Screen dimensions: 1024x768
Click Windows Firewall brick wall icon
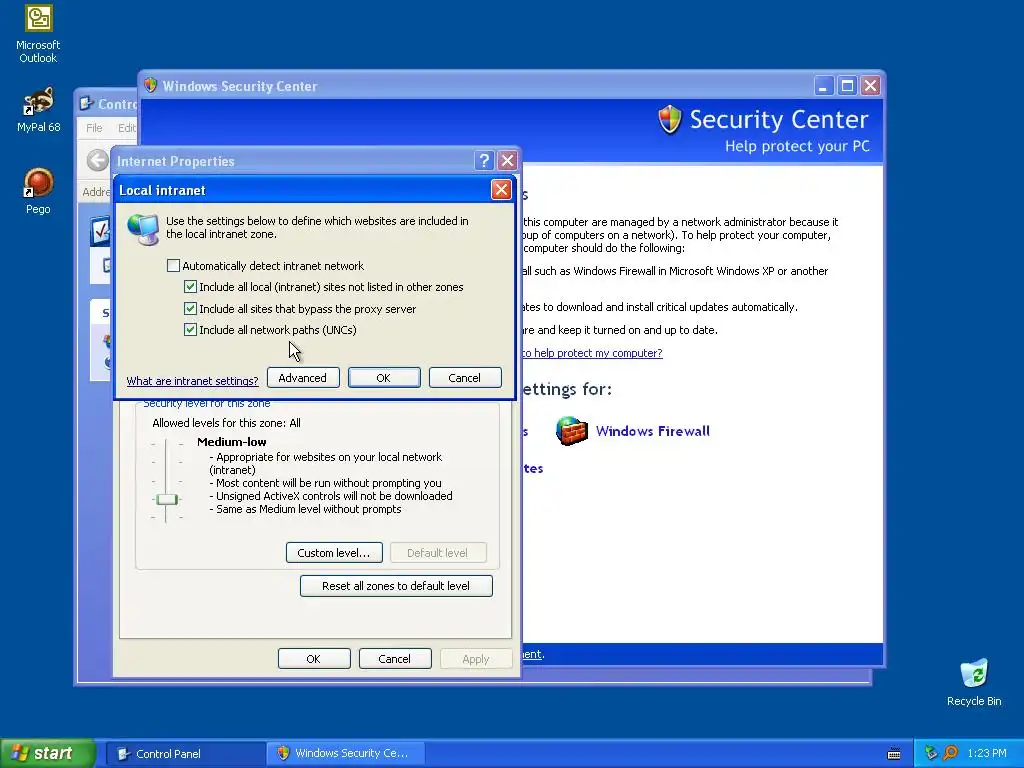tap(571, 431)
